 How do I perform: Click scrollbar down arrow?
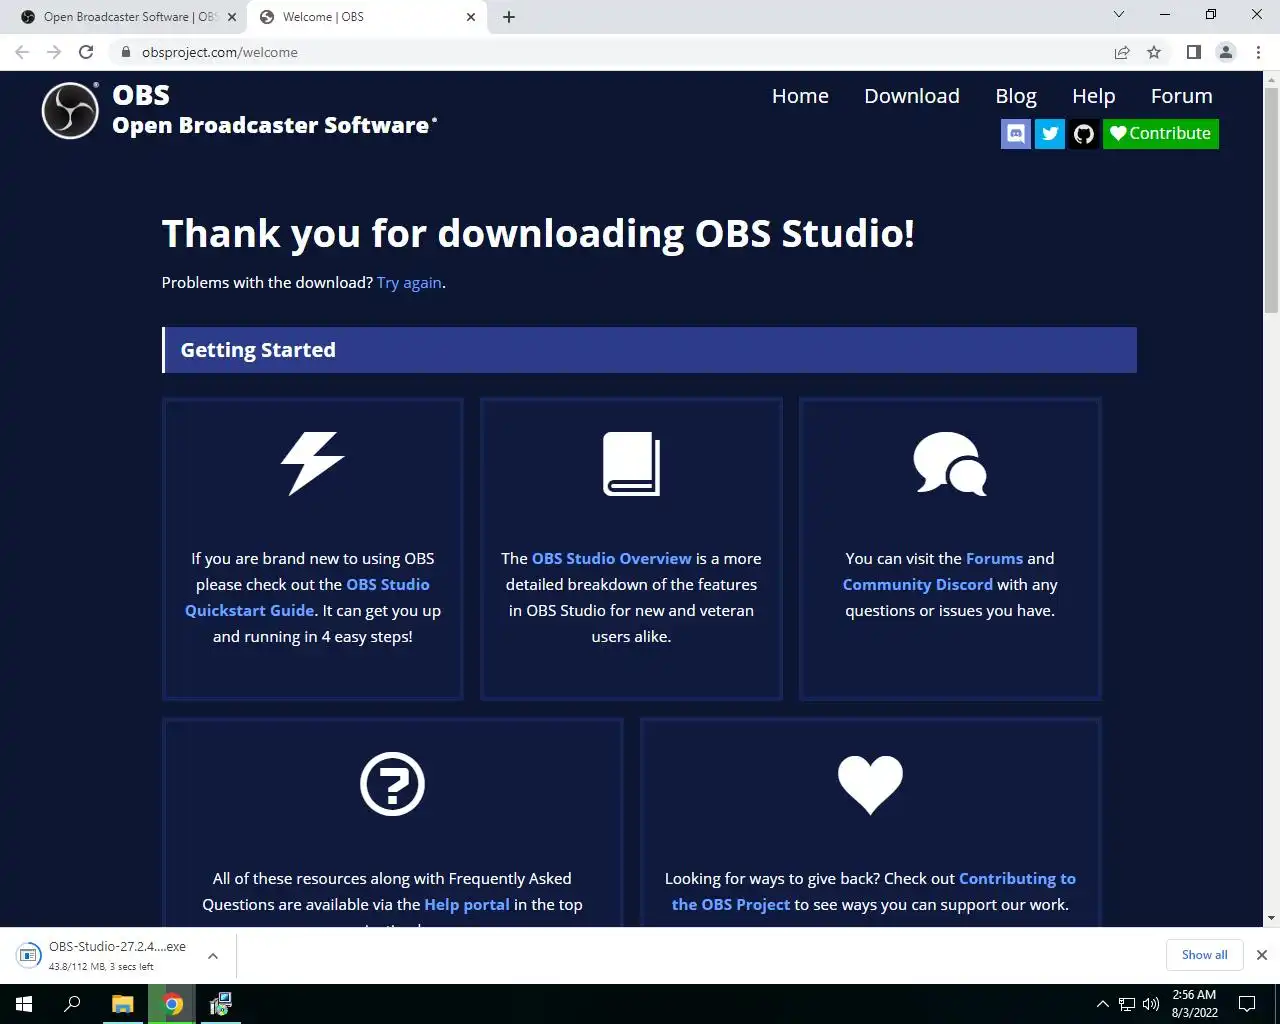point(1271,918)
